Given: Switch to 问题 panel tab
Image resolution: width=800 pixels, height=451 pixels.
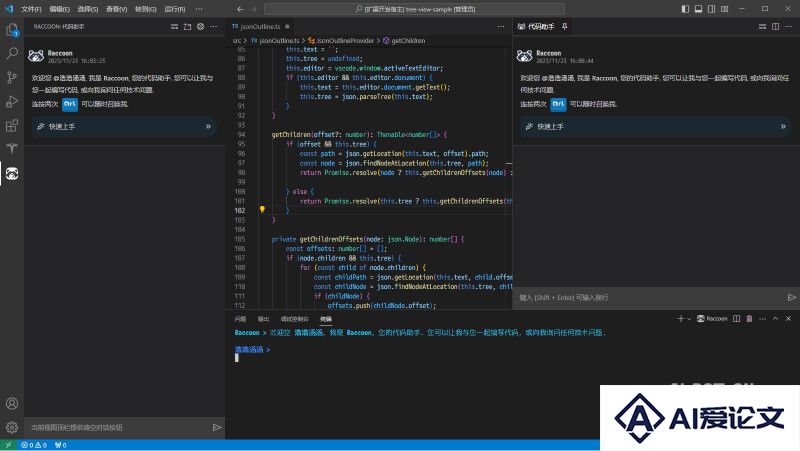Looking at the screenshot, I should tap(240, 319).
